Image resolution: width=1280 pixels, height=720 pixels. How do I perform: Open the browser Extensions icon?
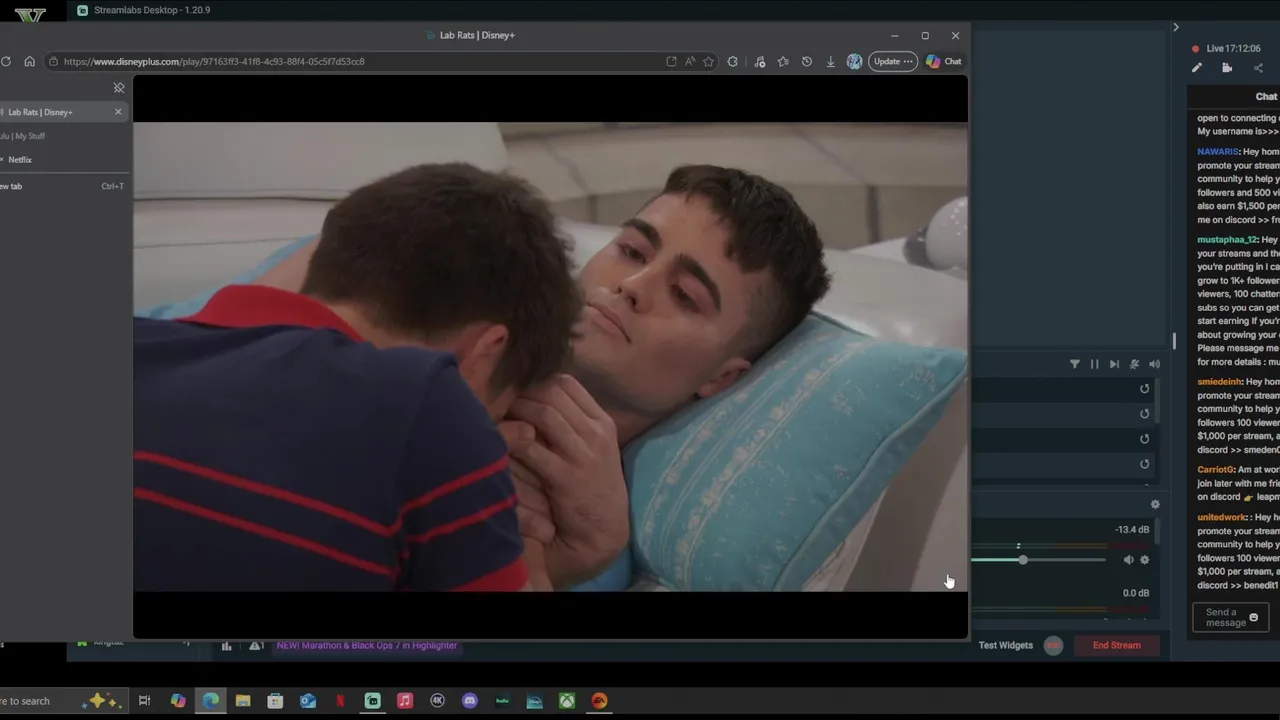pos(733,61)
